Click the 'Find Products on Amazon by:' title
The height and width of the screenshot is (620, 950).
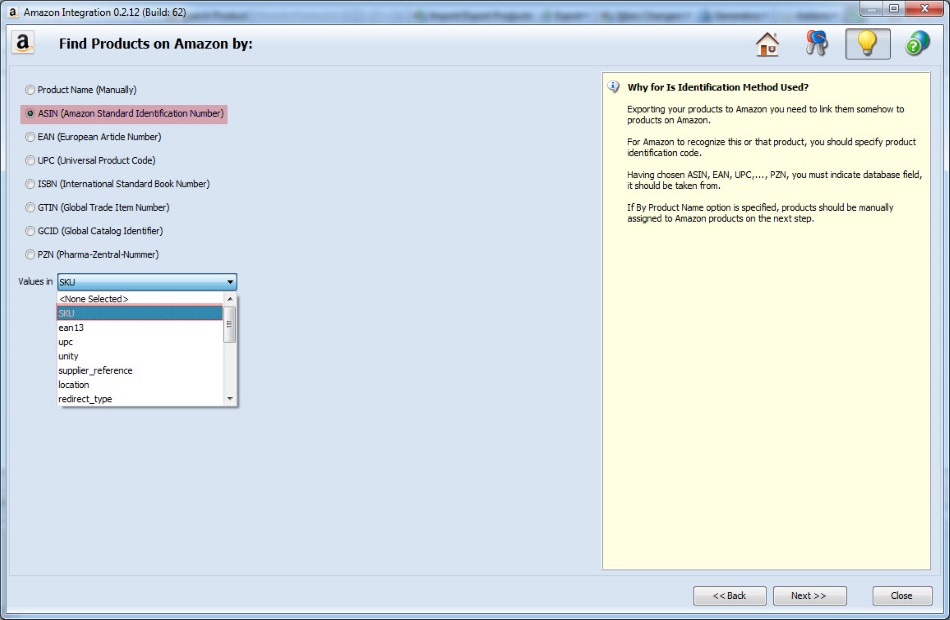(x=156, y=44)
